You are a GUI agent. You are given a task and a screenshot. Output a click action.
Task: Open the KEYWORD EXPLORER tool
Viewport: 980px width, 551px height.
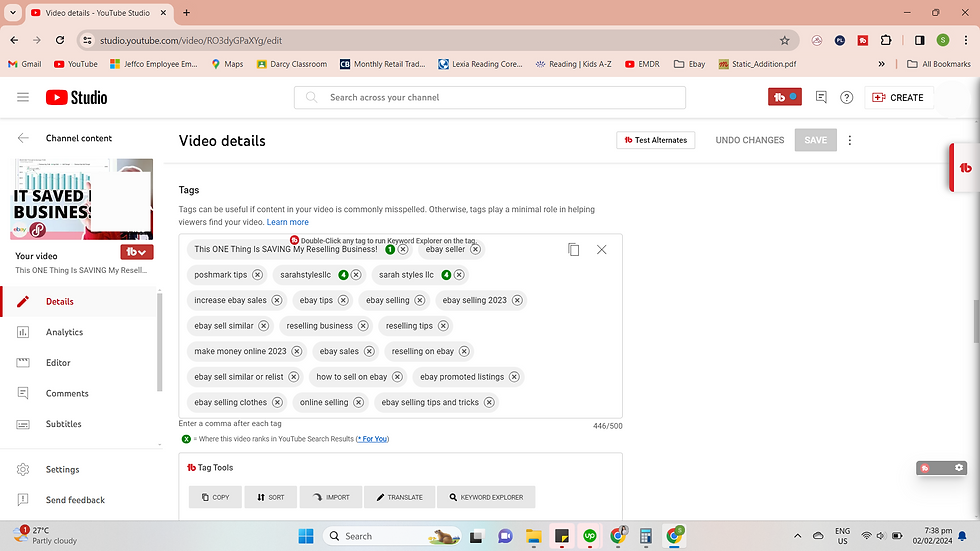coord(486,497)
